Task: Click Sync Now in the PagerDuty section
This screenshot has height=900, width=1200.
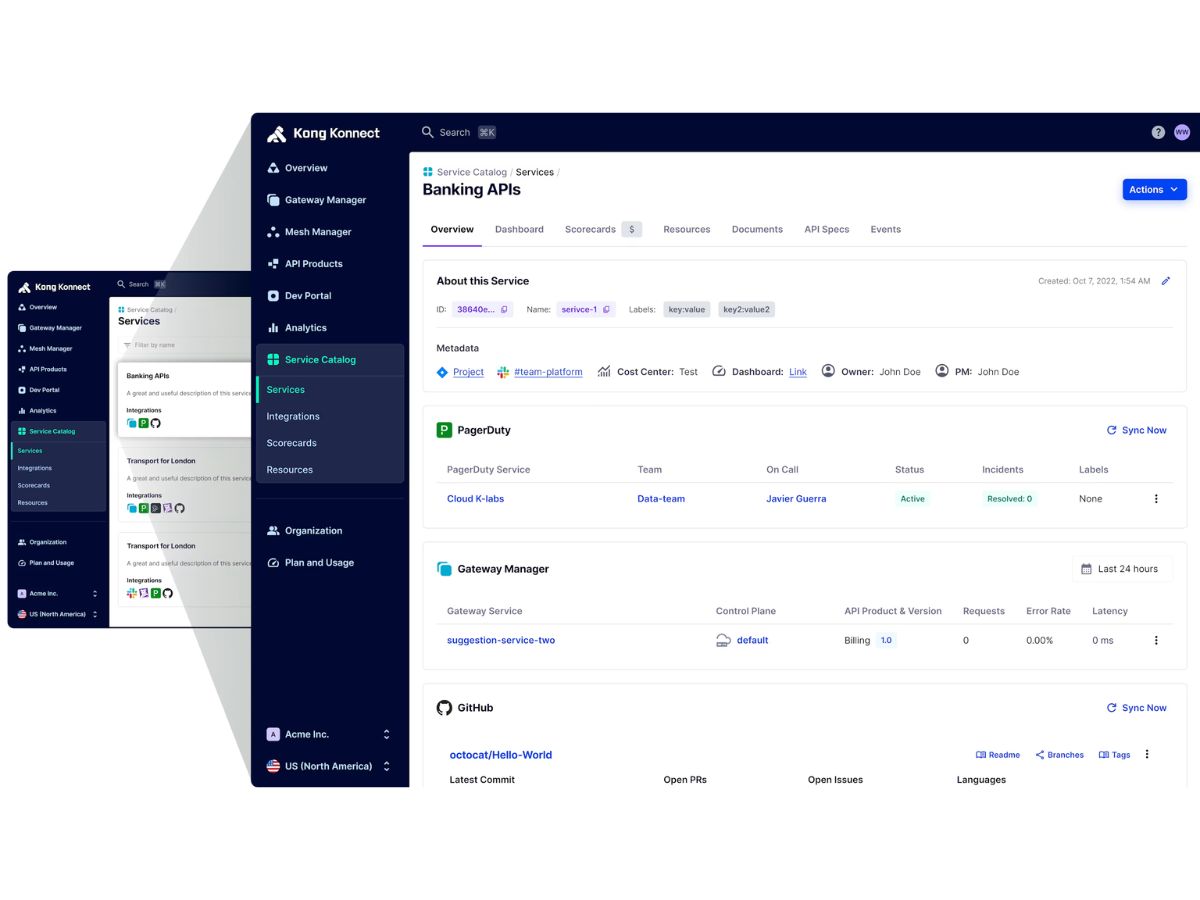Action: tap(1137, 430)
